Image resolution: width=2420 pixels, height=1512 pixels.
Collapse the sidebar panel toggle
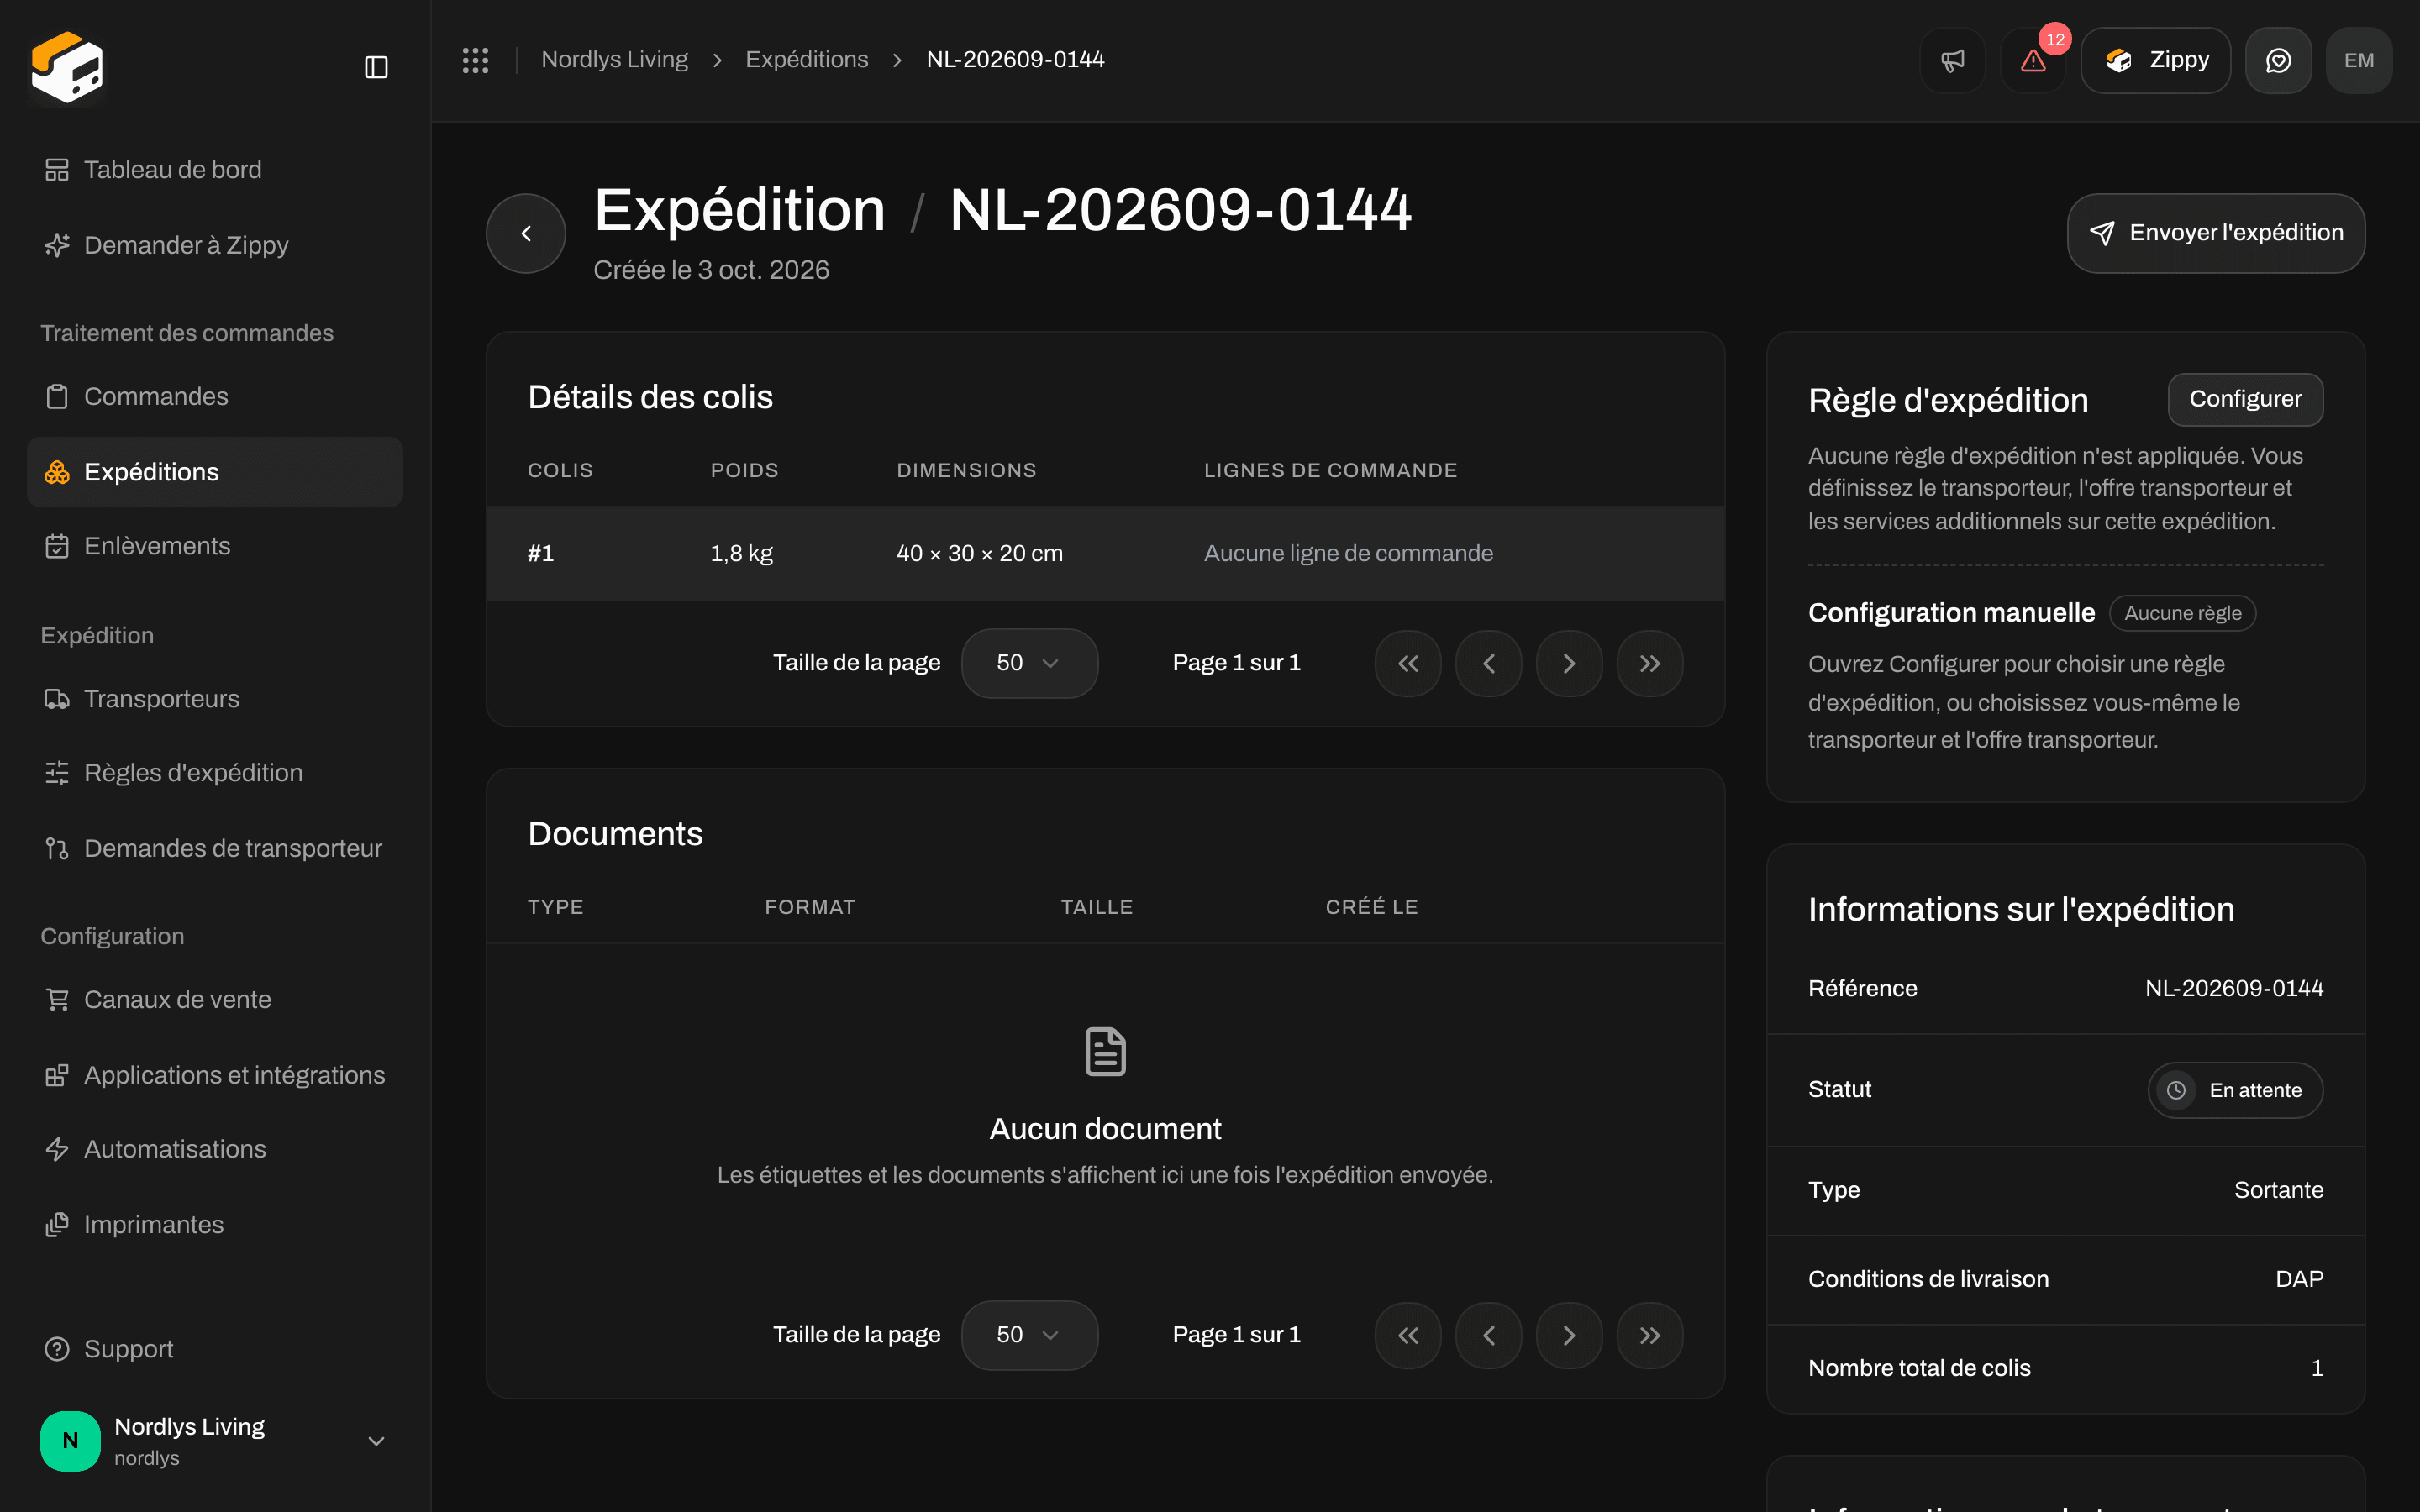(376, 67)
